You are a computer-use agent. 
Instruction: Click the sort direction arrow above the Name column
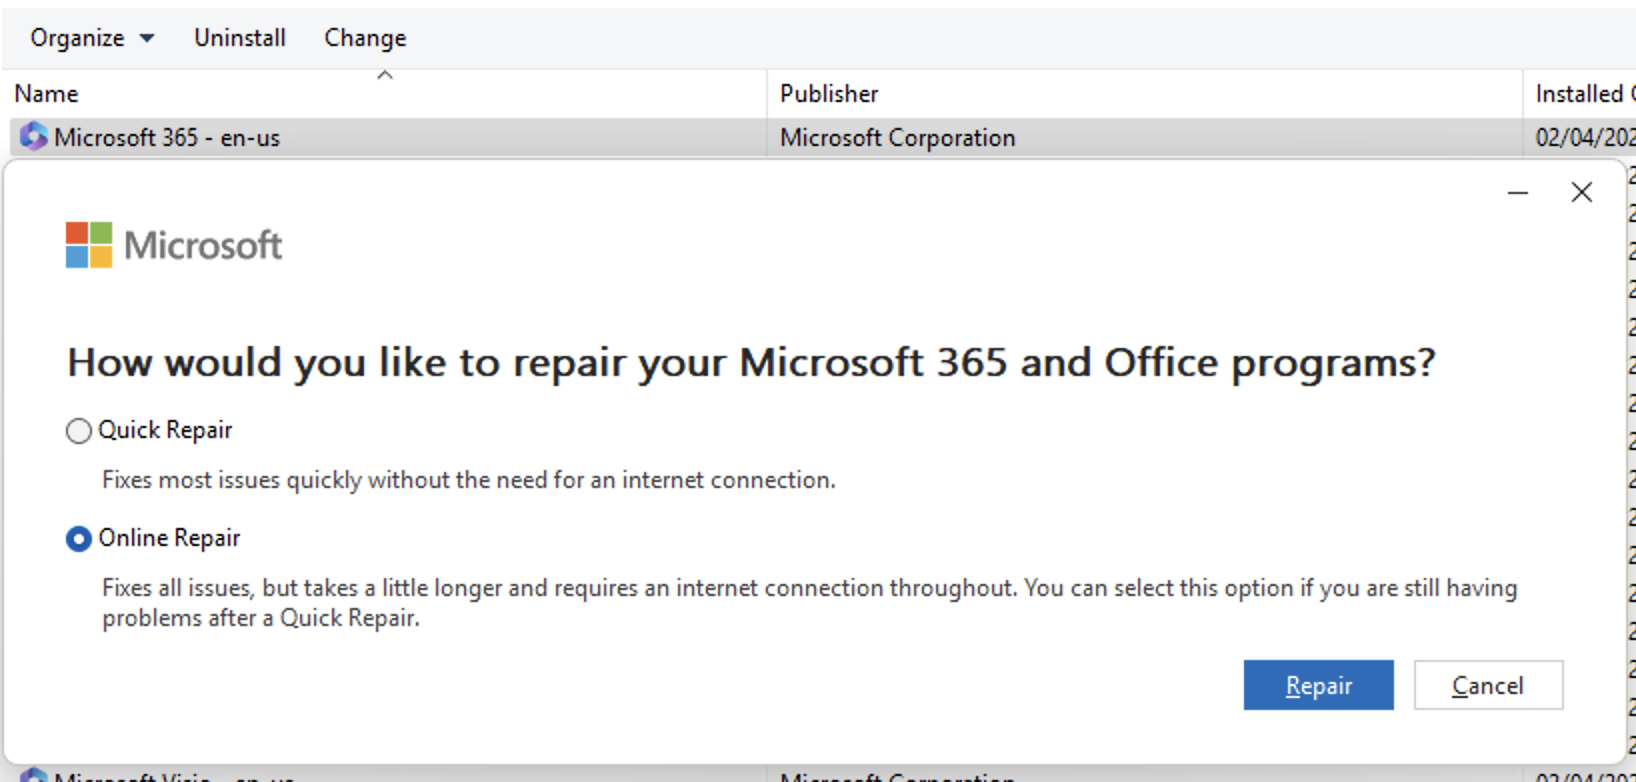(x=385, y=73)
